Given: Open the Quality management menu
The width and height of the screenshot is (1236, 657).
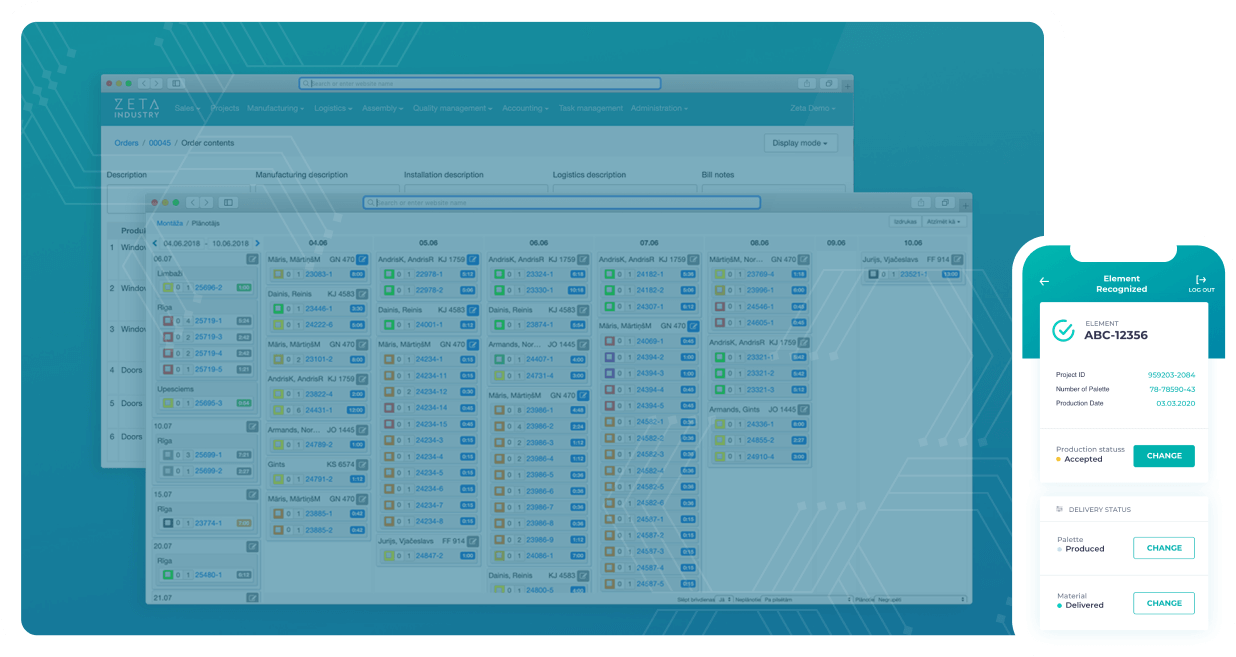Looking at the screenshot, I should point(452,108).
